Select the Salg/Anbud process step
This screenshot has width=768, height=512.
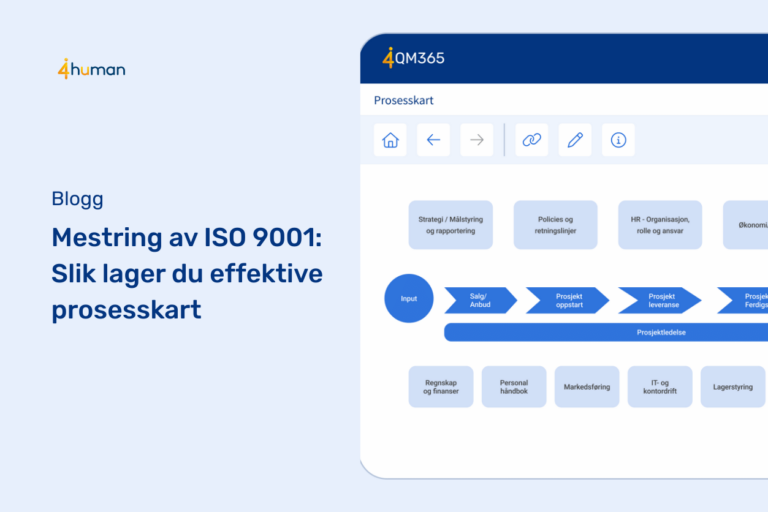click(x=480, y=300)
